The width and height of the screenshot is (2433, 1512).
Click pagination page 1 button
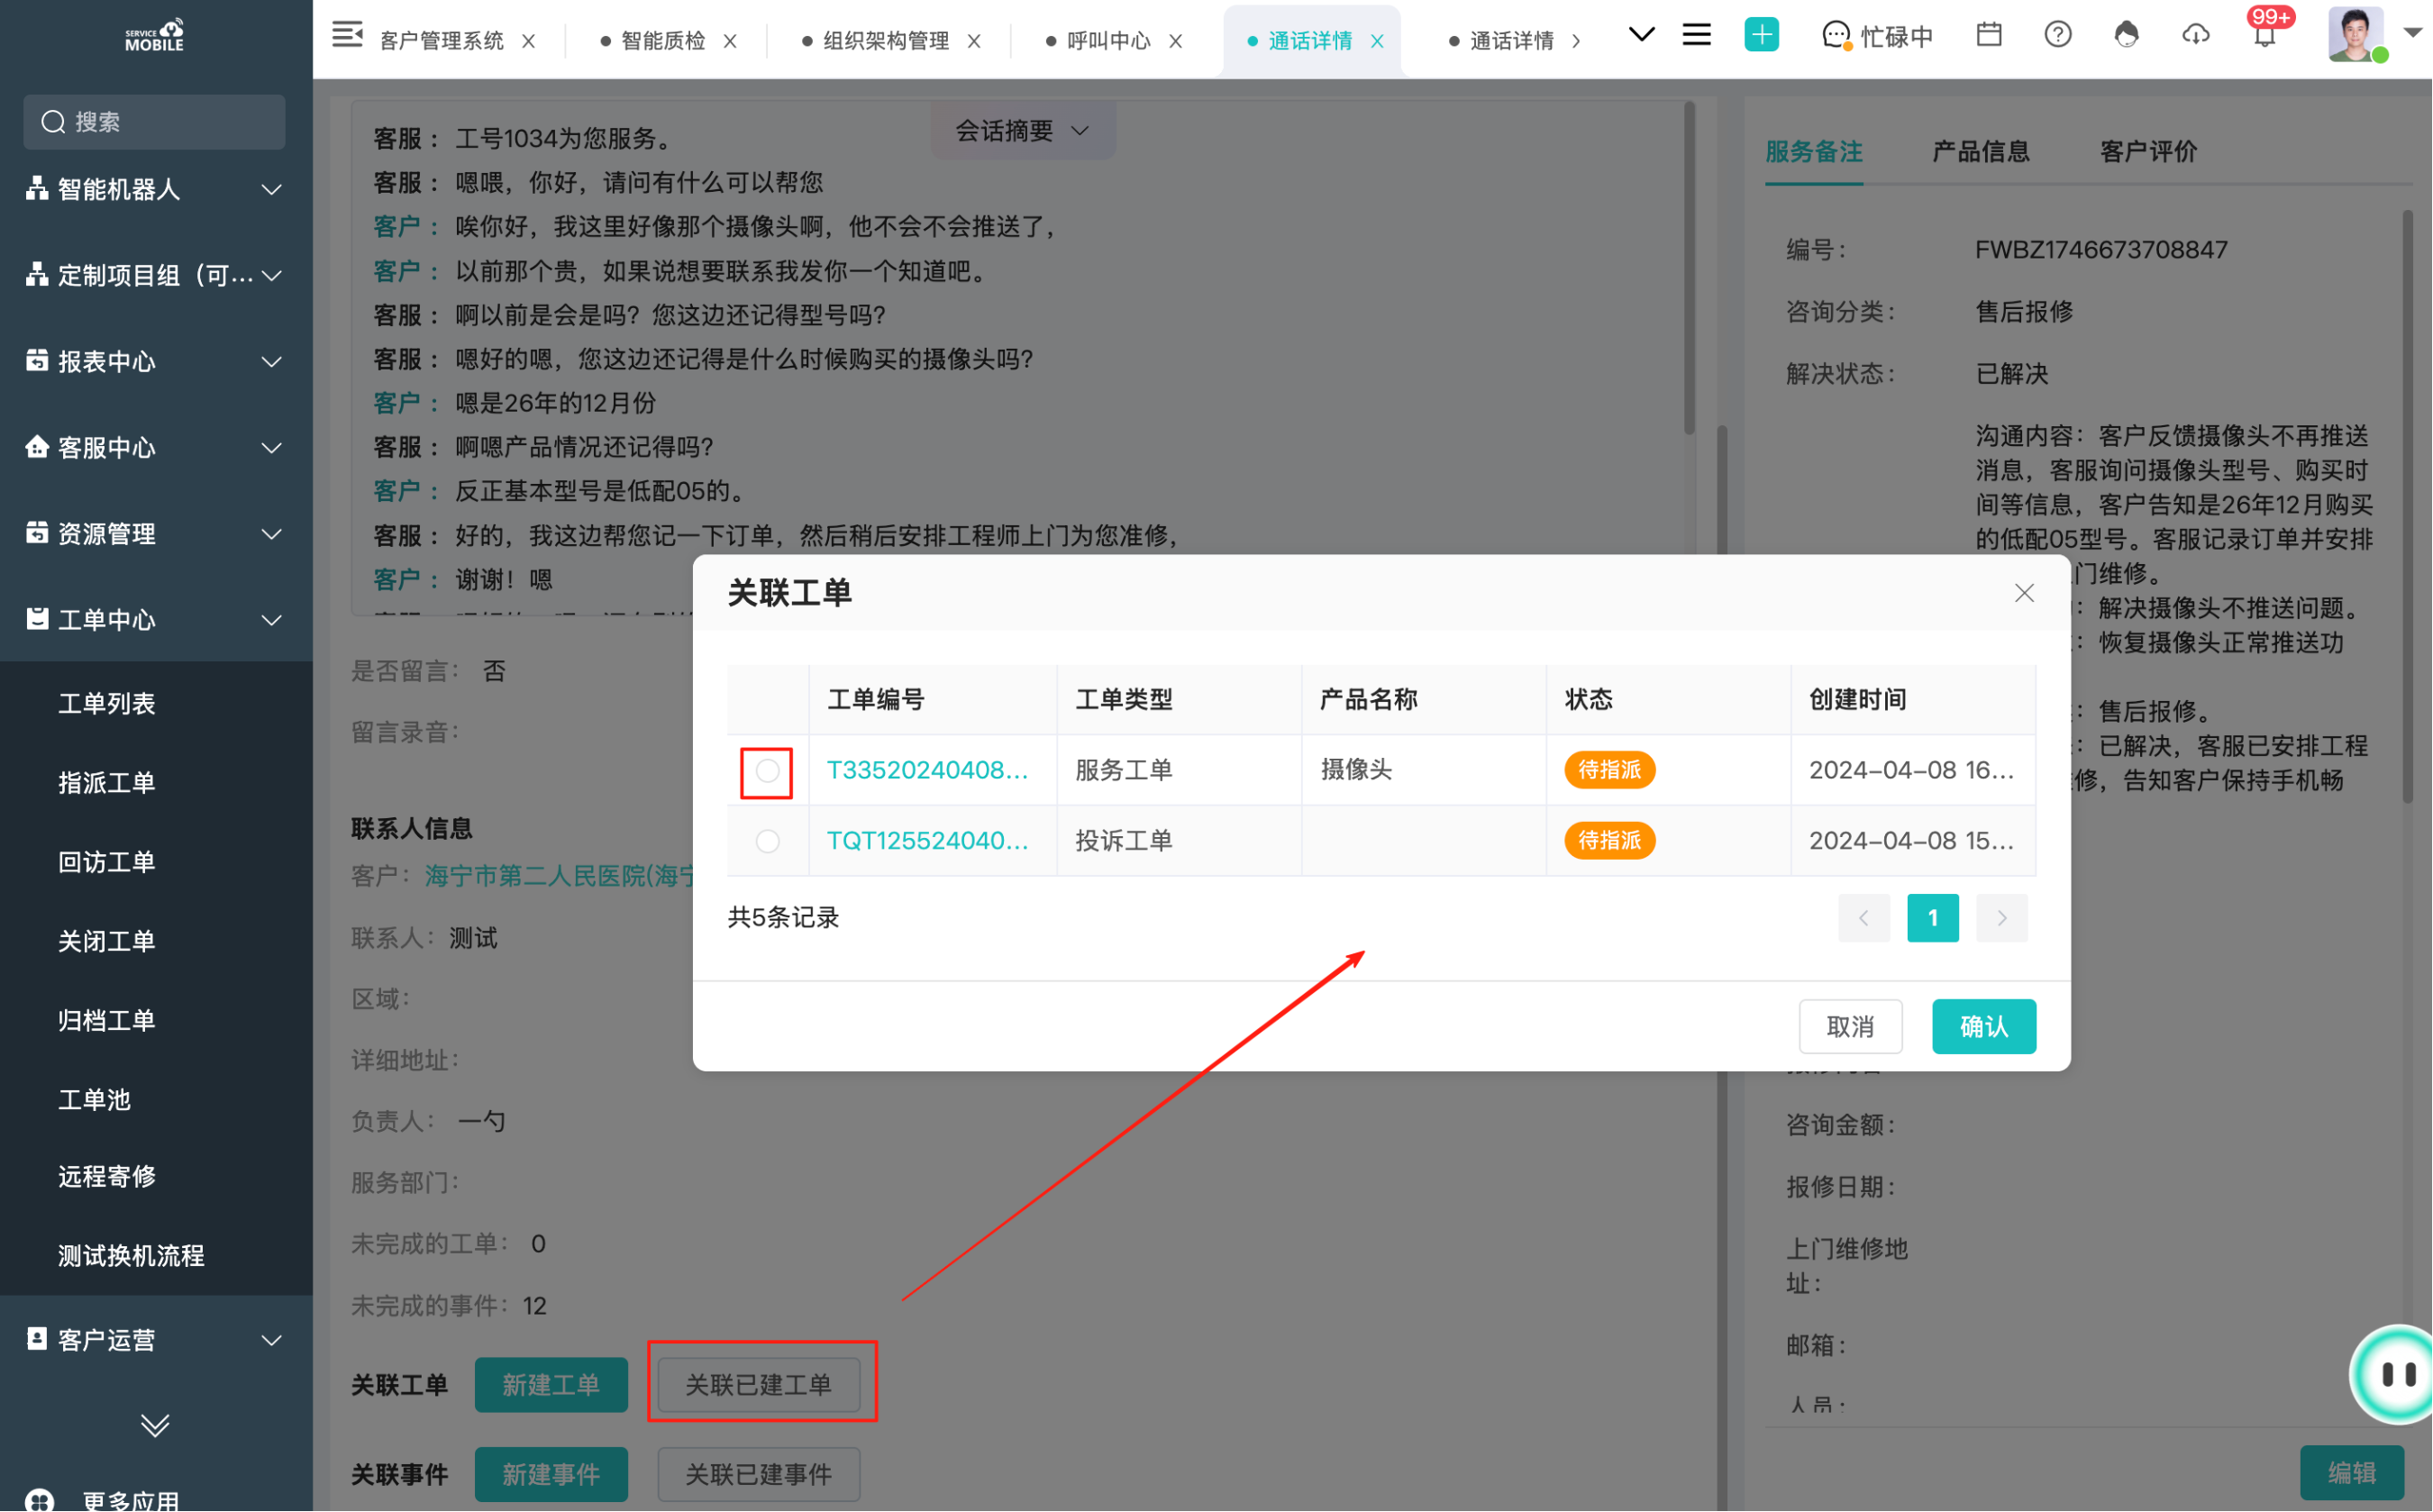point(1932,918)
